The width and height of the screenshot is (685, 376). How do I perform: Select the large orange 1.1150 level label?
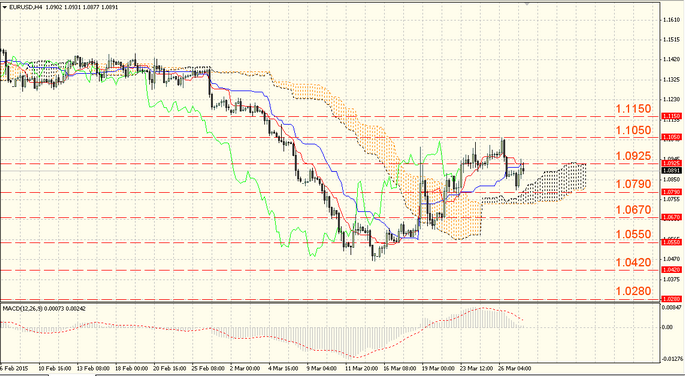pos(633,109)
